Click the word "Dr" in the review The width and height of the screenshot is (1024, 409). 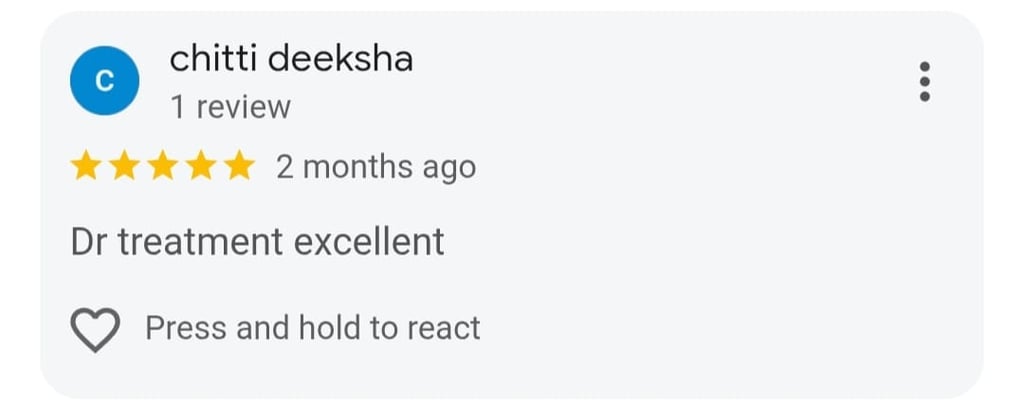tap(89, 242)
